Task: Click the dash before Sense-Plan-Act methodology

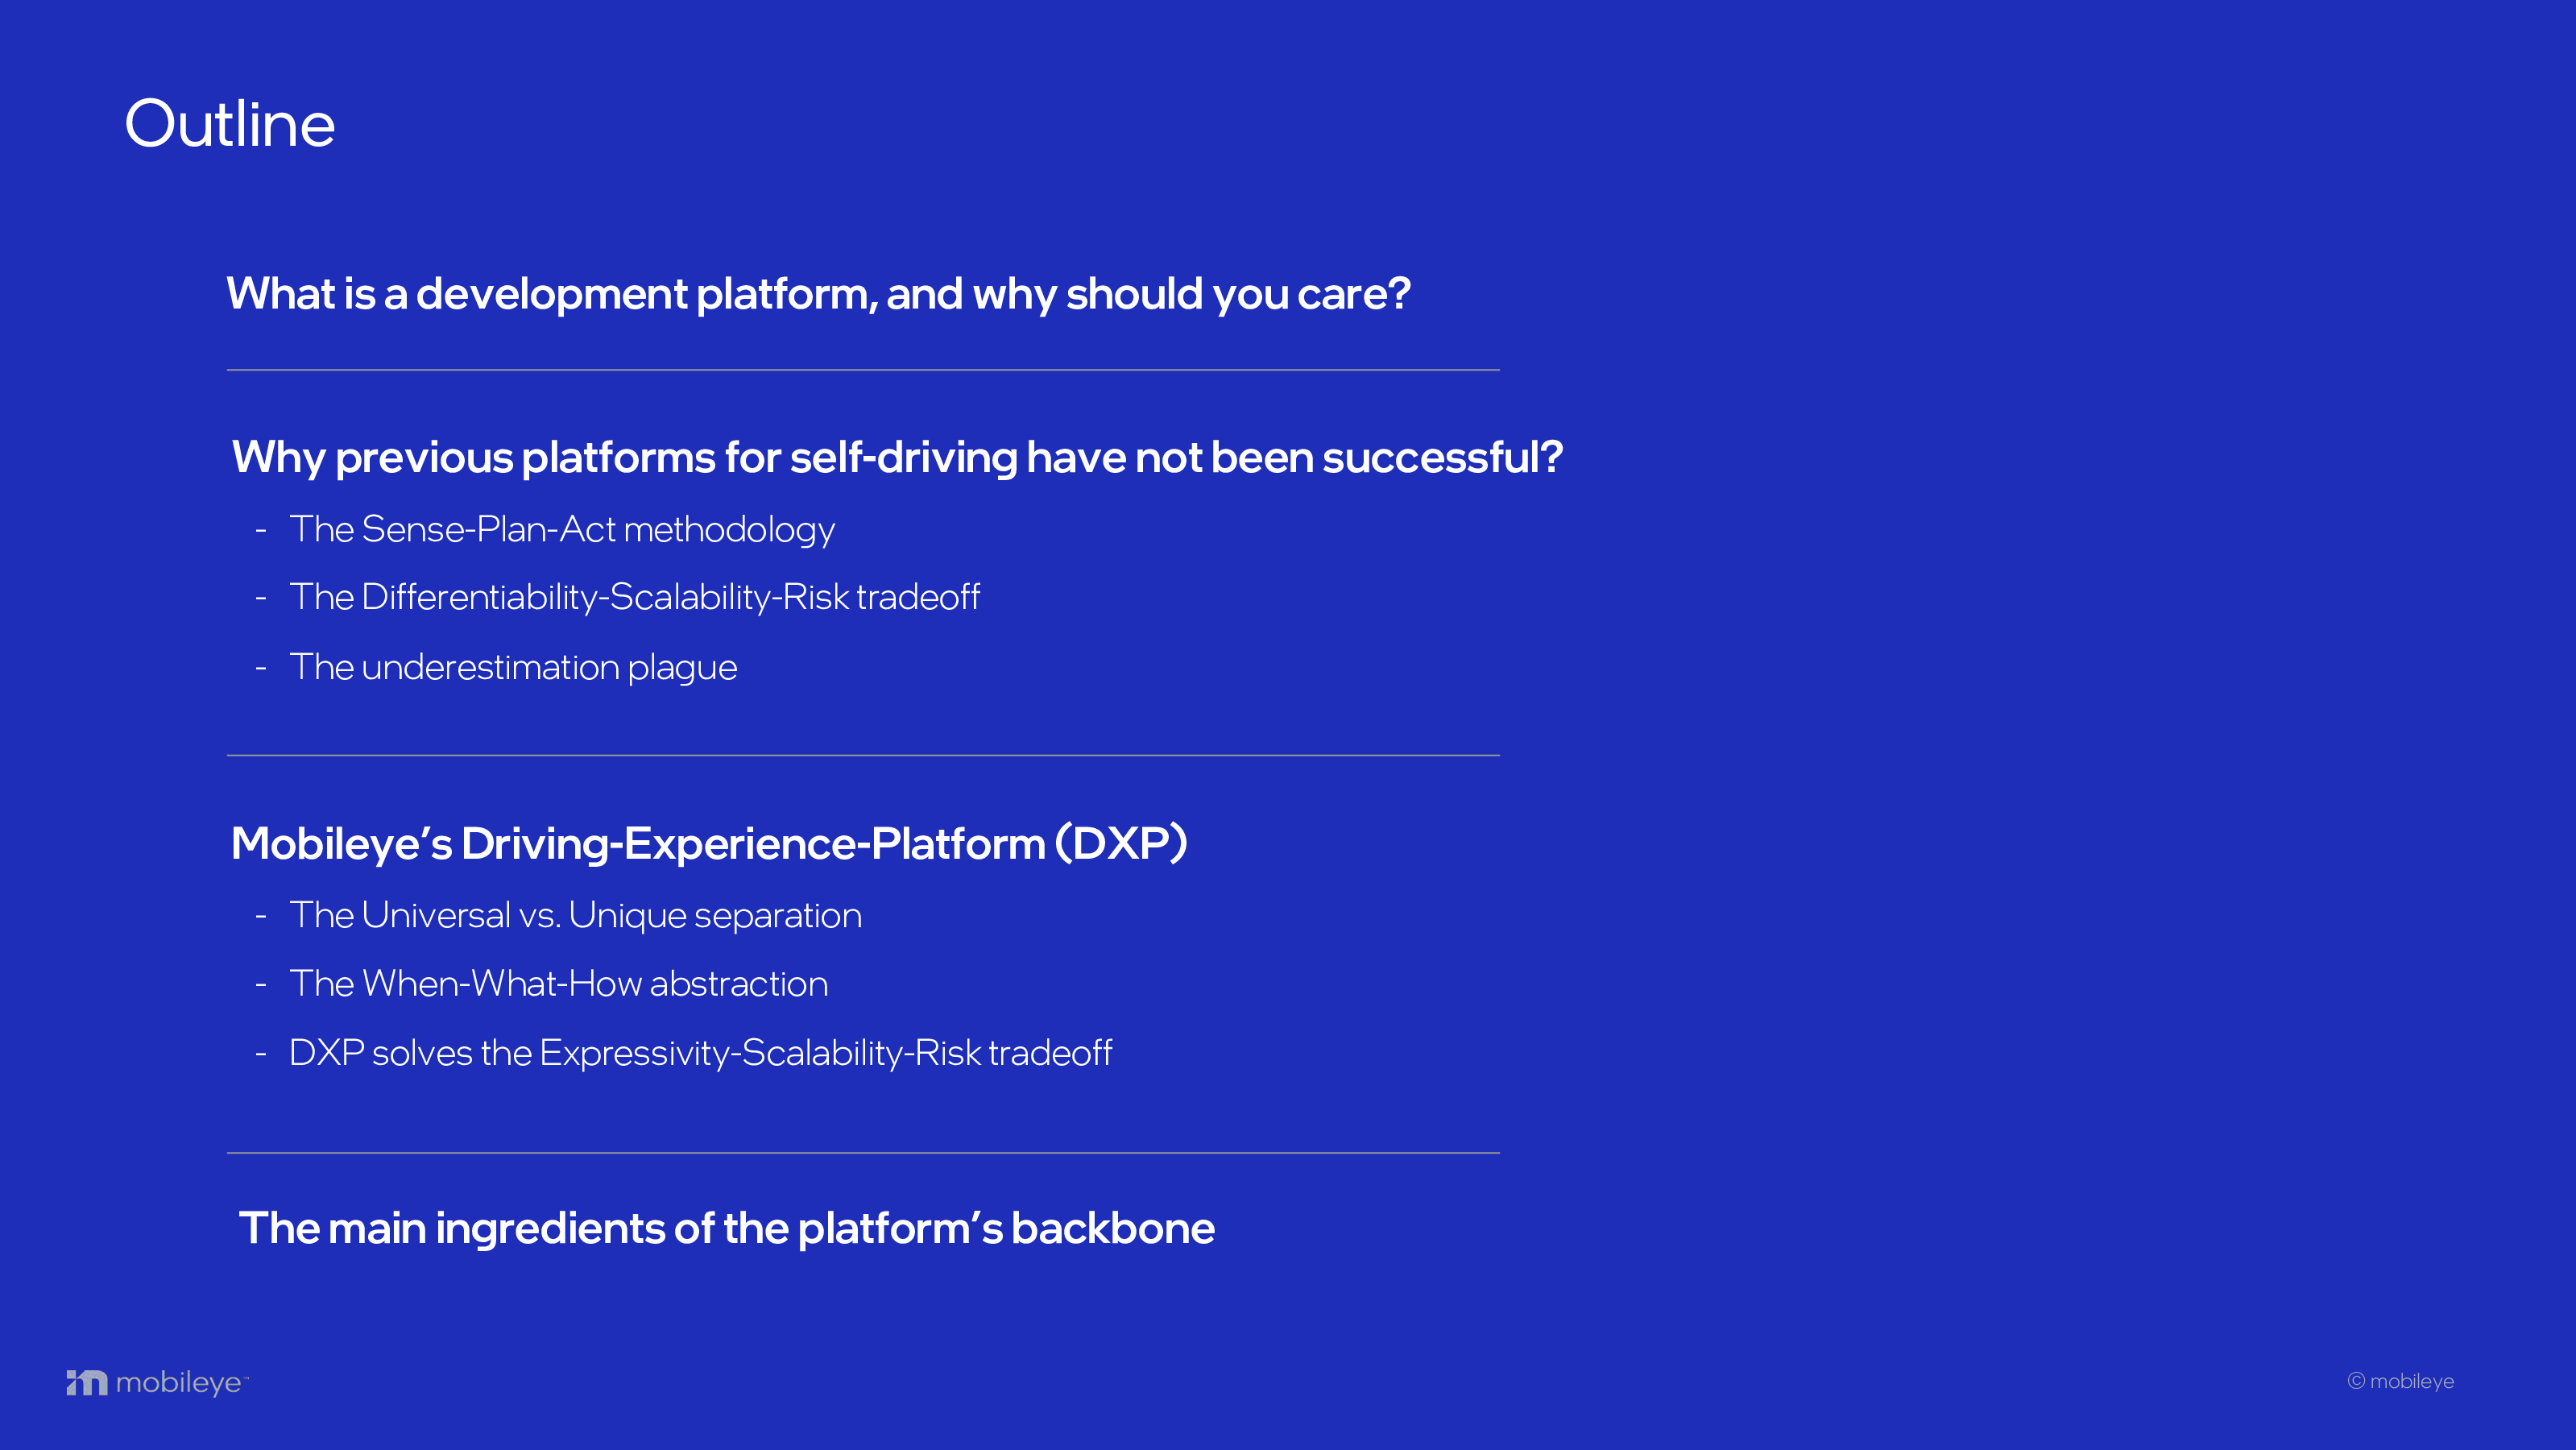Action: point(261,529)
